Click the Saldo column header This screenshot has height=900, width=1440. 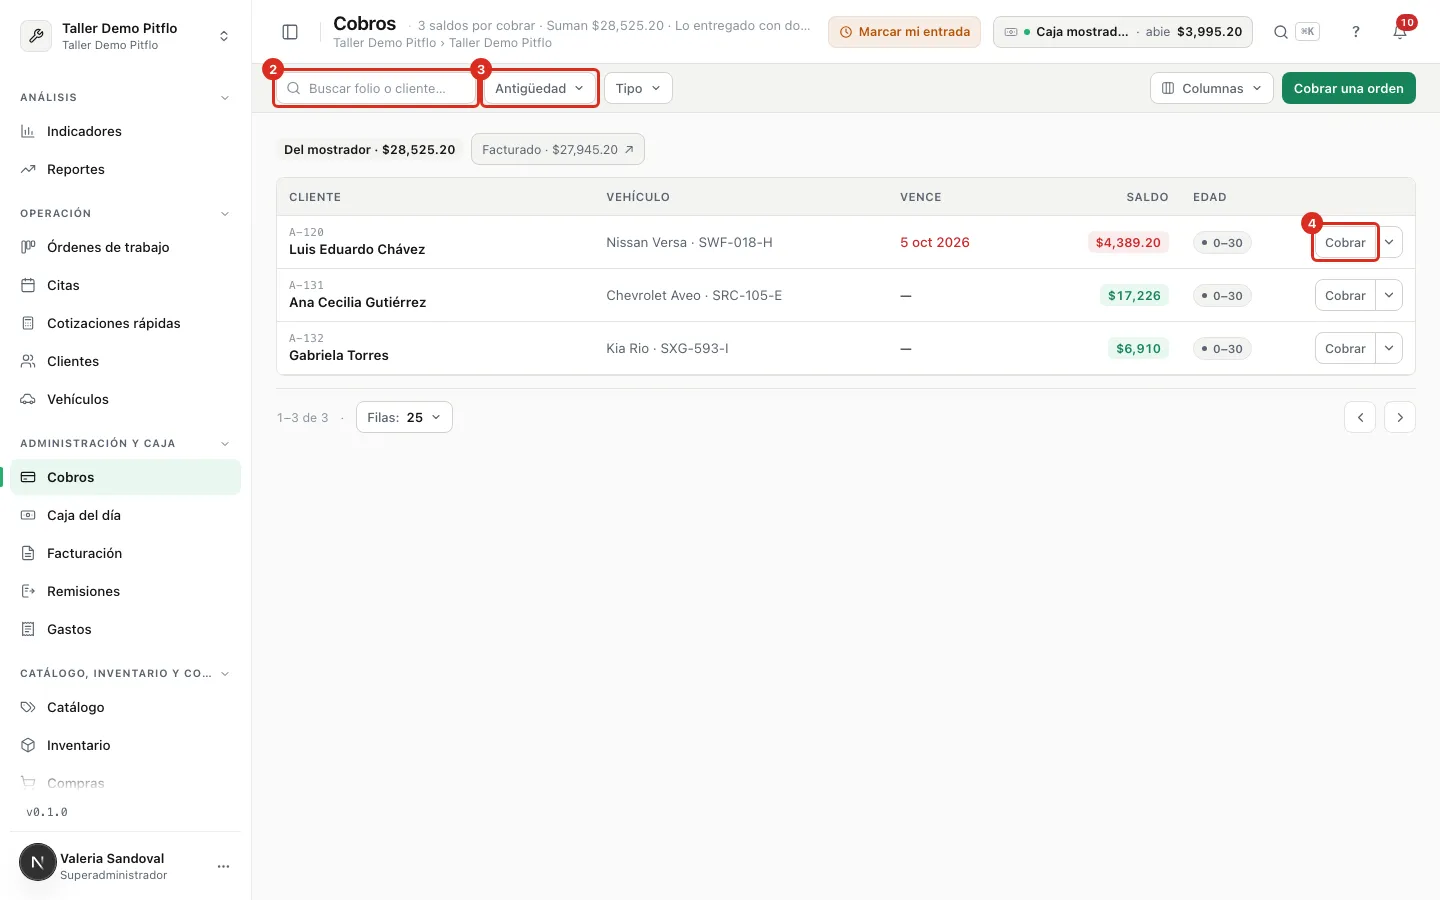pos(1147,197)
